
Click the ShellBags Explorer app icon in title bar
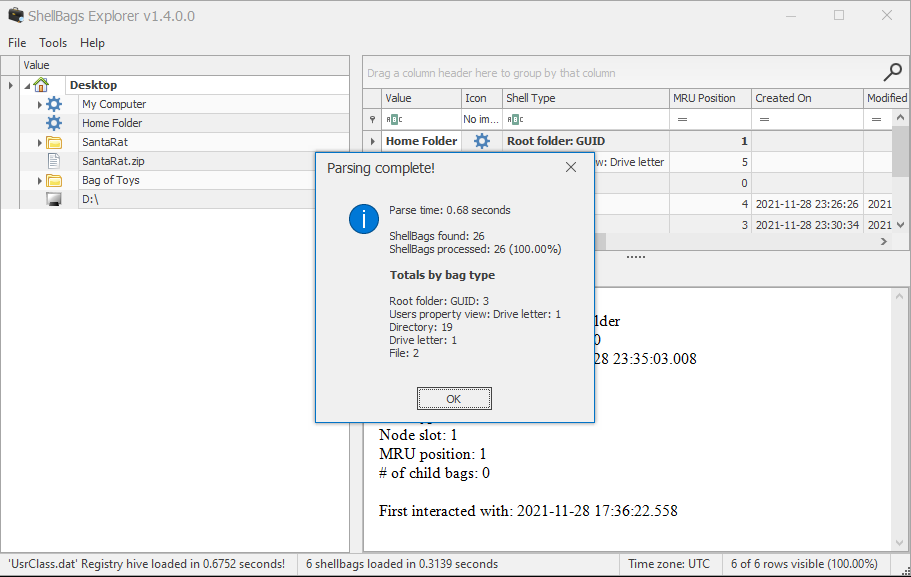tap(16, 16)
